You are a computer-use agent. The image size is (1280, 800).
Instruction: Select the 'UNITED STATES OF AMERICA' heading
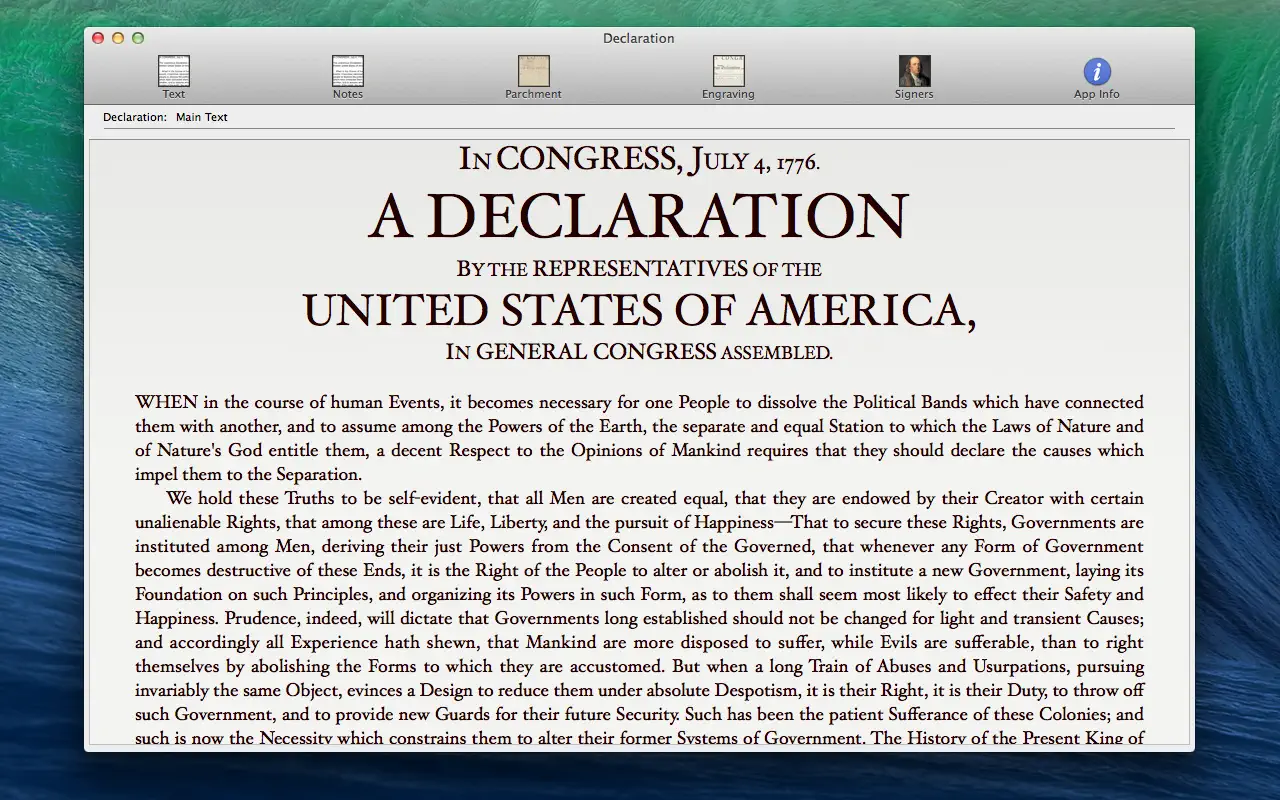[x=640, y=310]
